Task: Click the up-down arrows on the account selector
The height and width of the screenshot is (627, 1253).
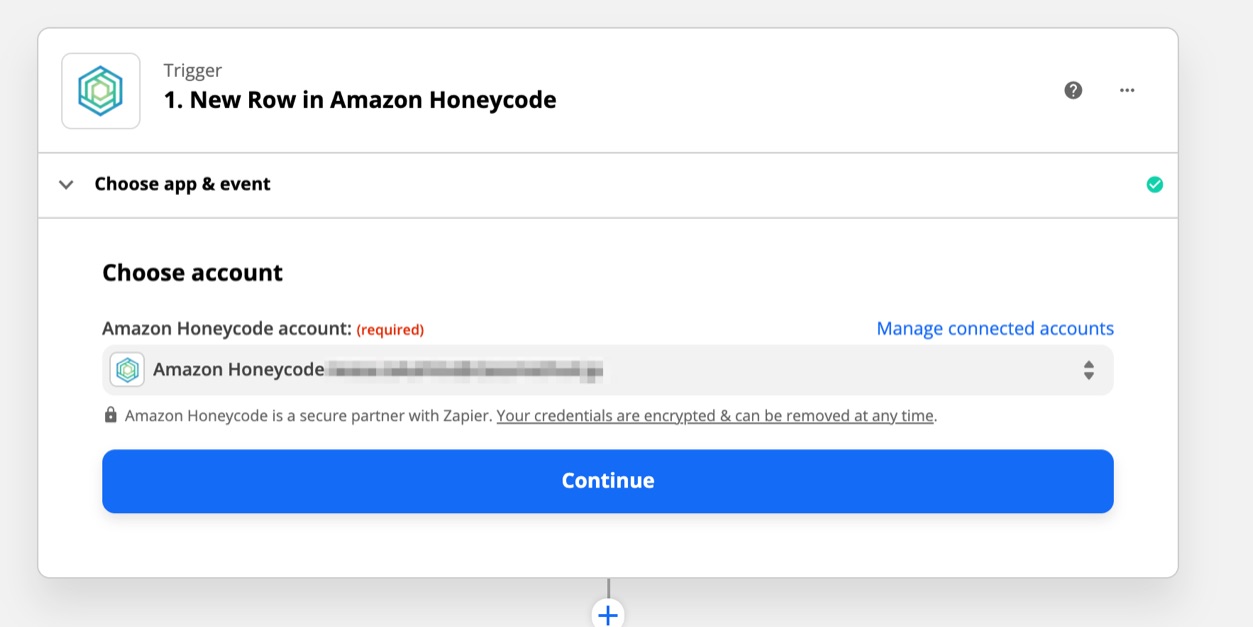Action: click(x=1089, y=369)
